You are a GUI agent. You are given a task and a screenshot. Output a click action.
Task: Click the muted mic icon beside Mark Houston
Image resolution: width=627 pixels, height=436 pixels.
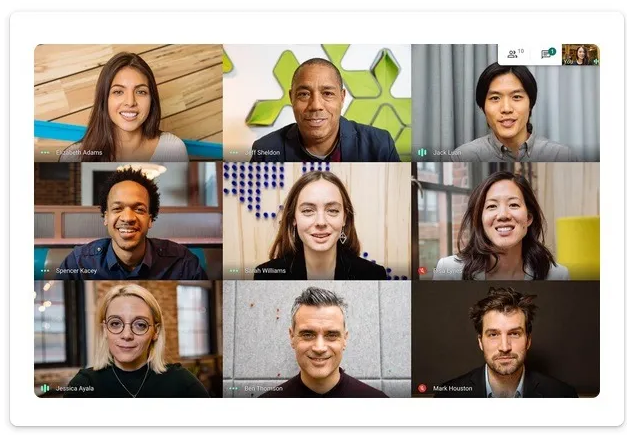(x=422, y=388)
